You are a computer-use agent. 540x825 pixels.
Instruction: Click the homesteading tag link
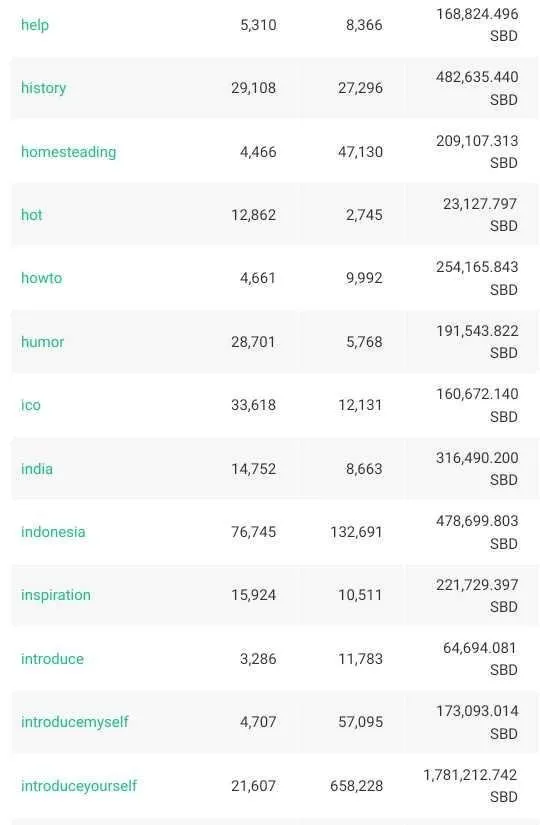(68, 152)
